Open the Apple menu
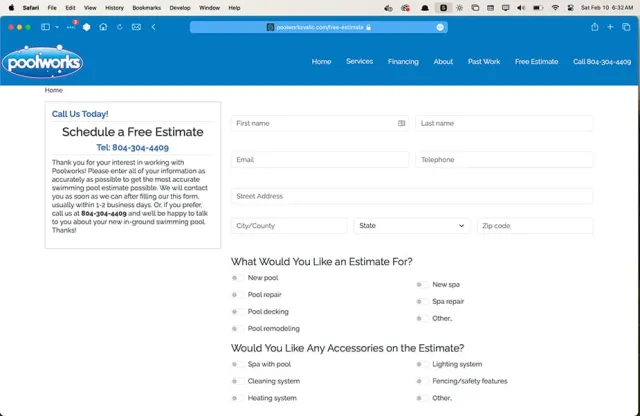Image resolution: width=640 pixels, height=416 pixels. [x=11, y=8]
